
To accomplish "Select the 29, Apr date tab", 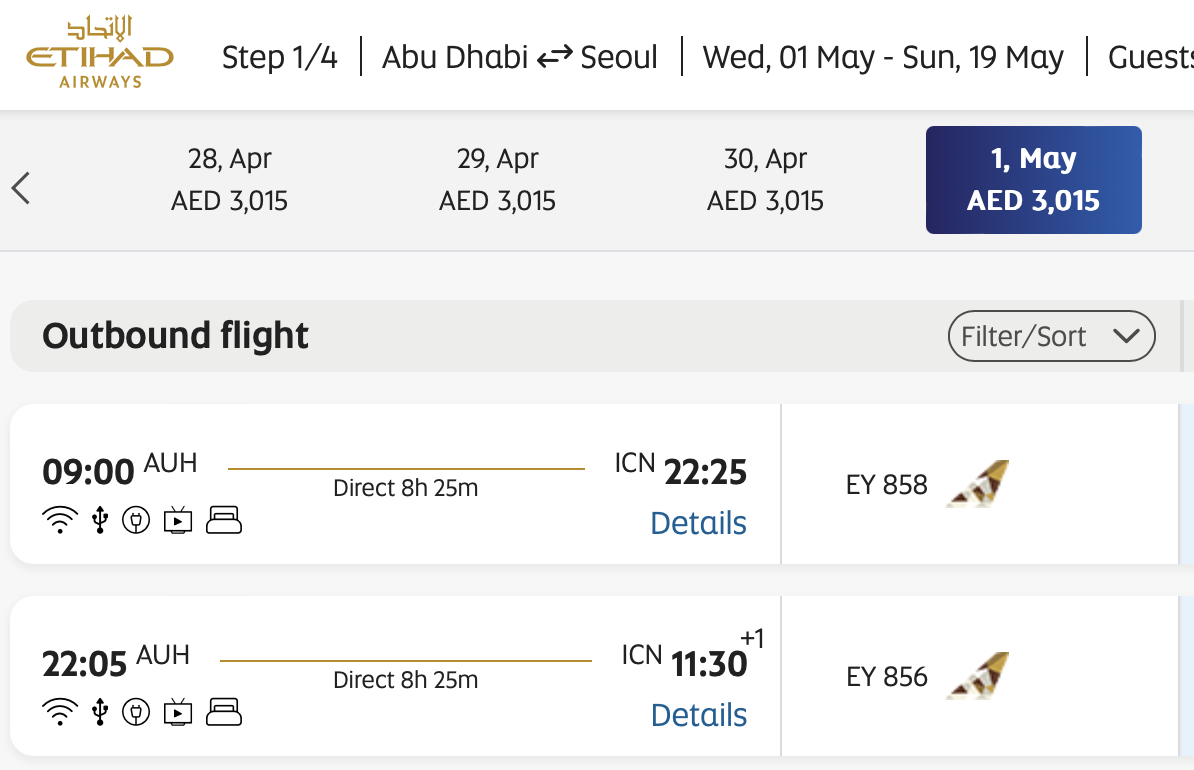I will click(x=498, y=180).
